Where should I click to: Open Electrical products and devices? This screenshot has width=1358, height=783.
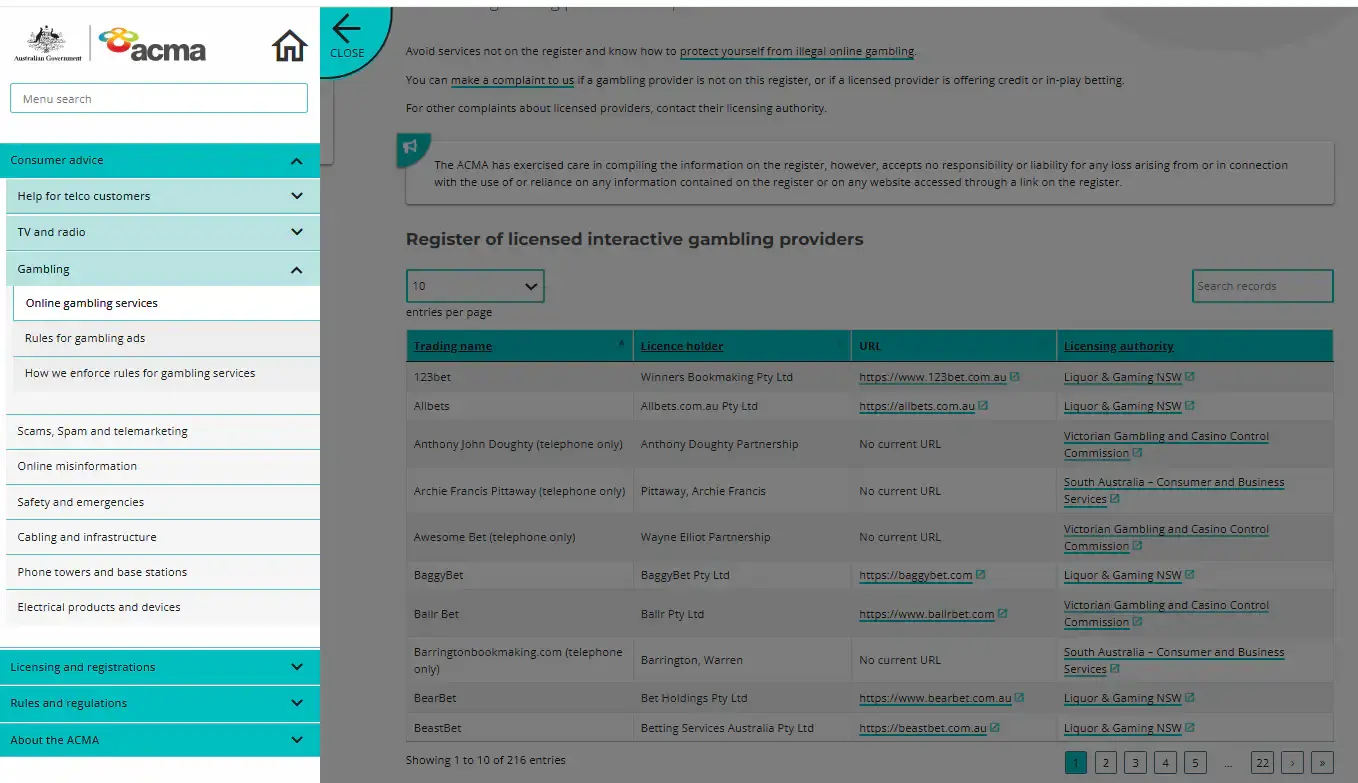163,607
